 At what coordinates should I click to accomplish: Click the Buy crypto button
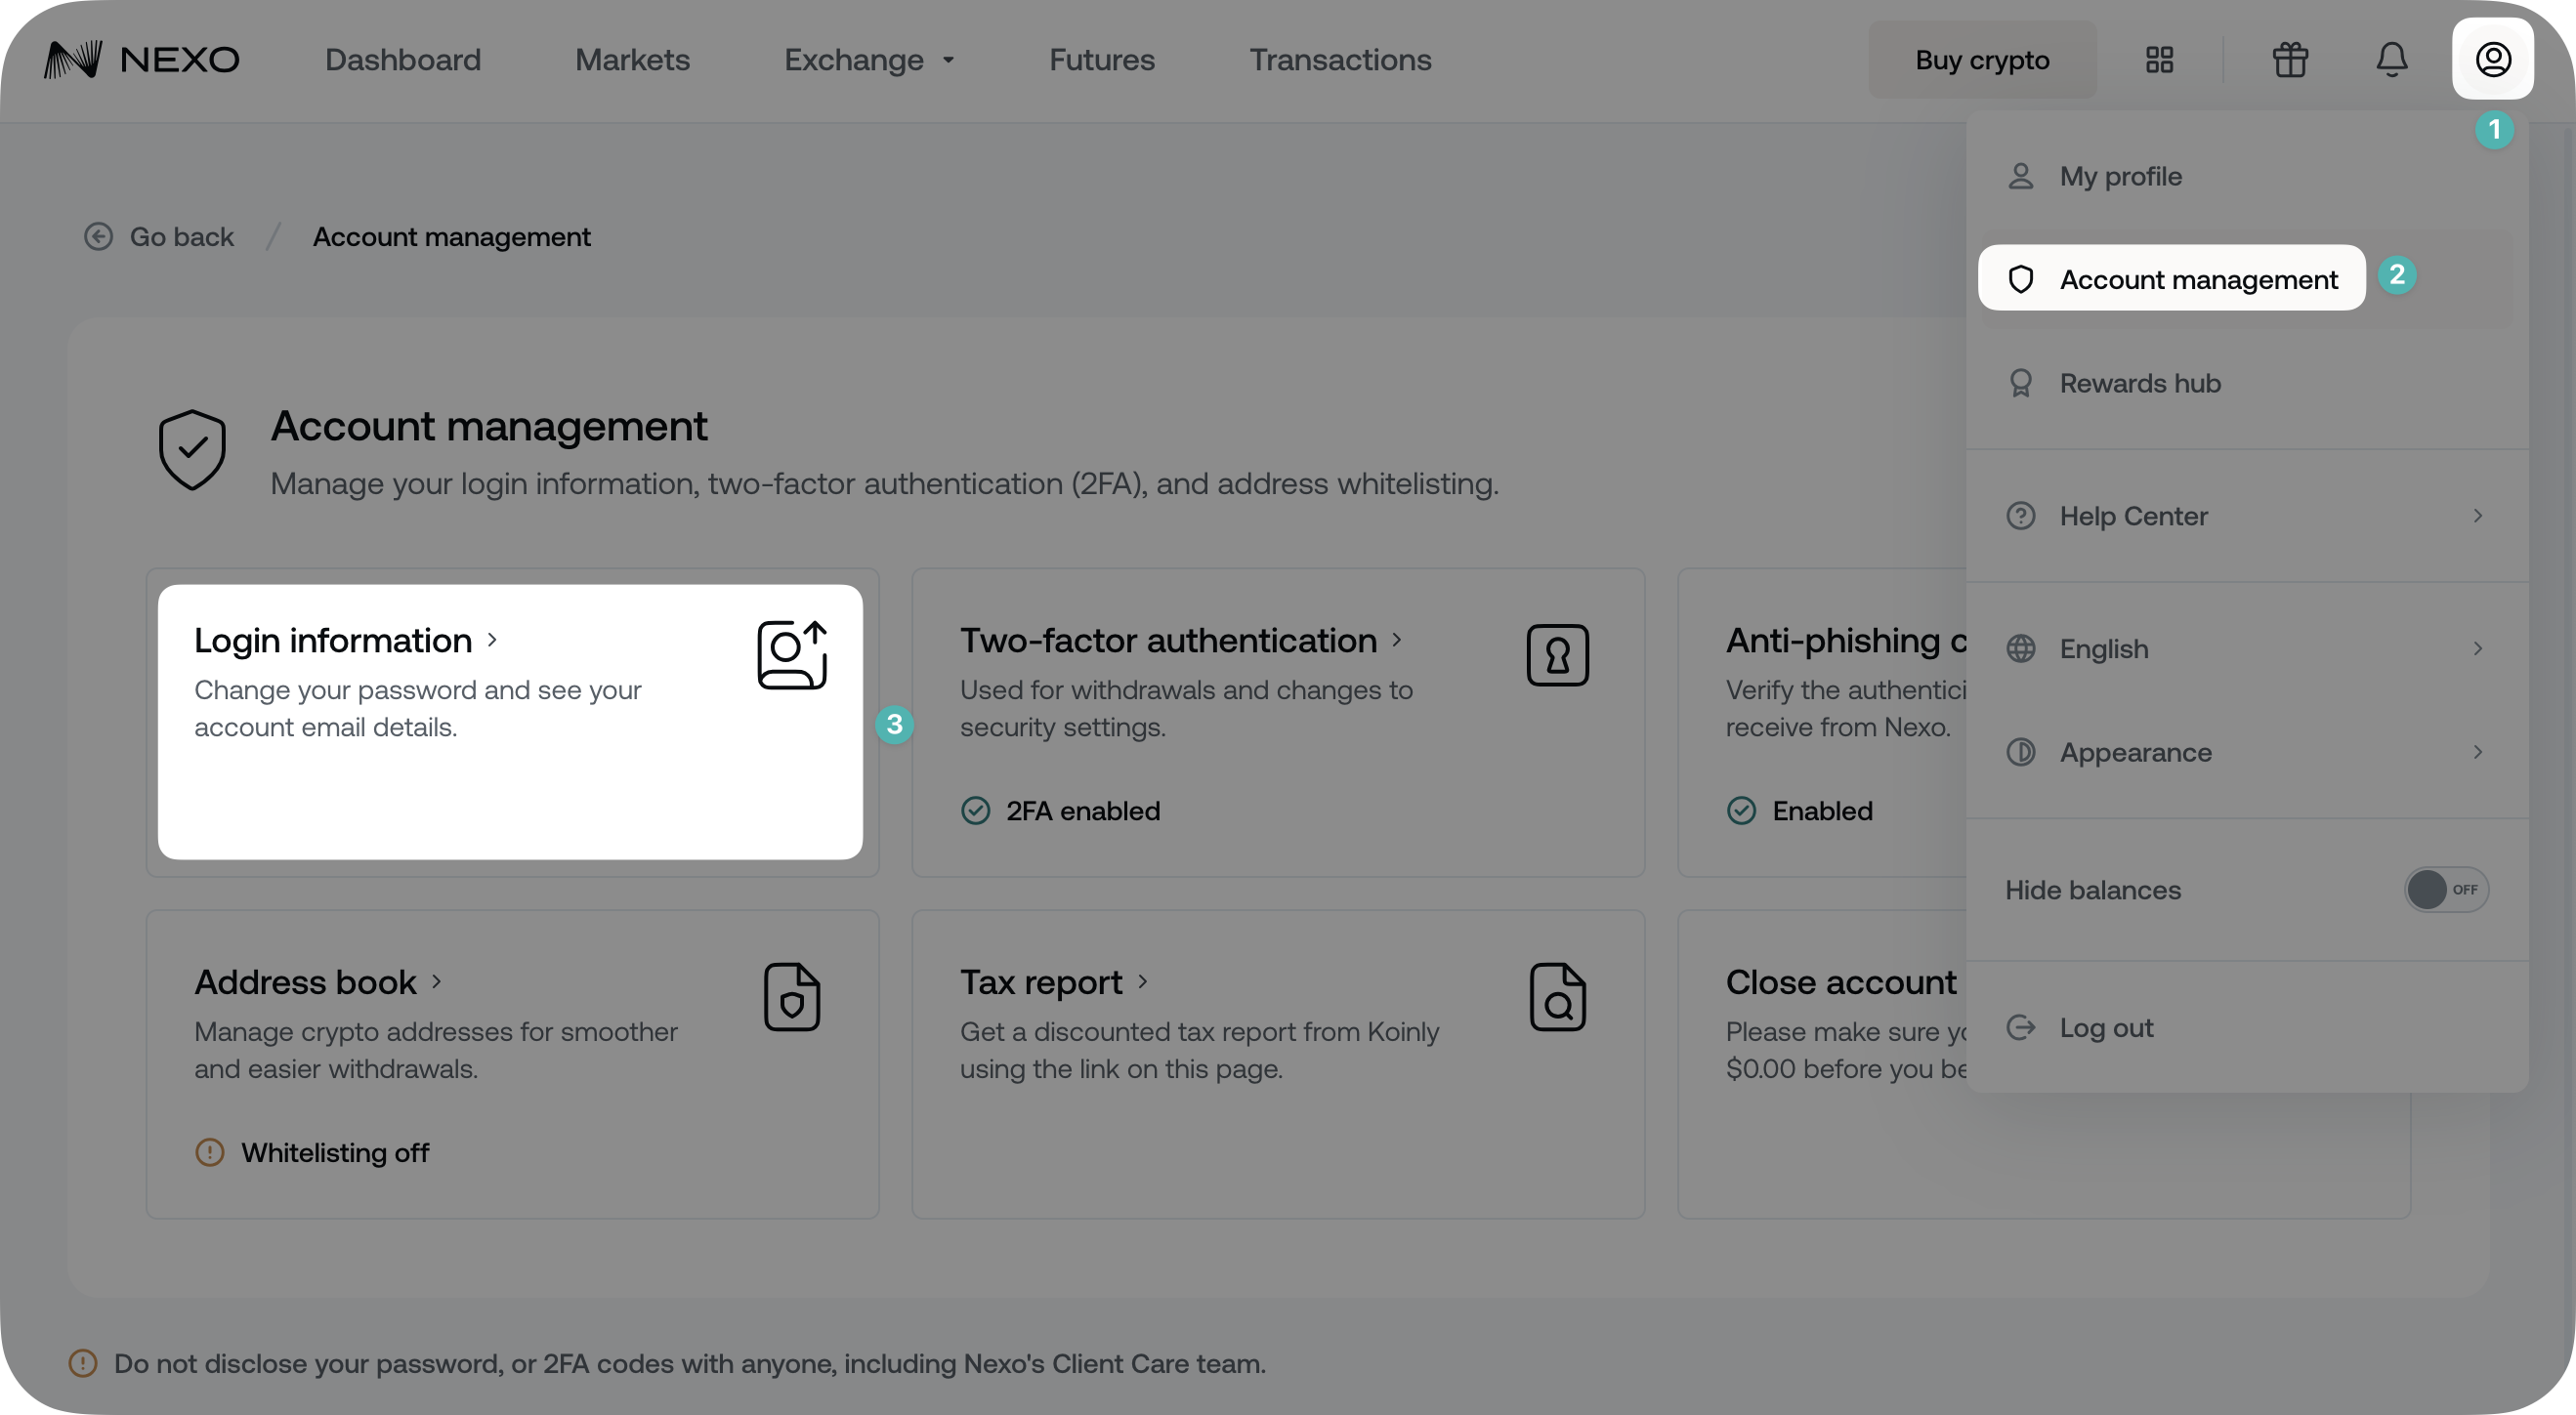[1981, 60]
